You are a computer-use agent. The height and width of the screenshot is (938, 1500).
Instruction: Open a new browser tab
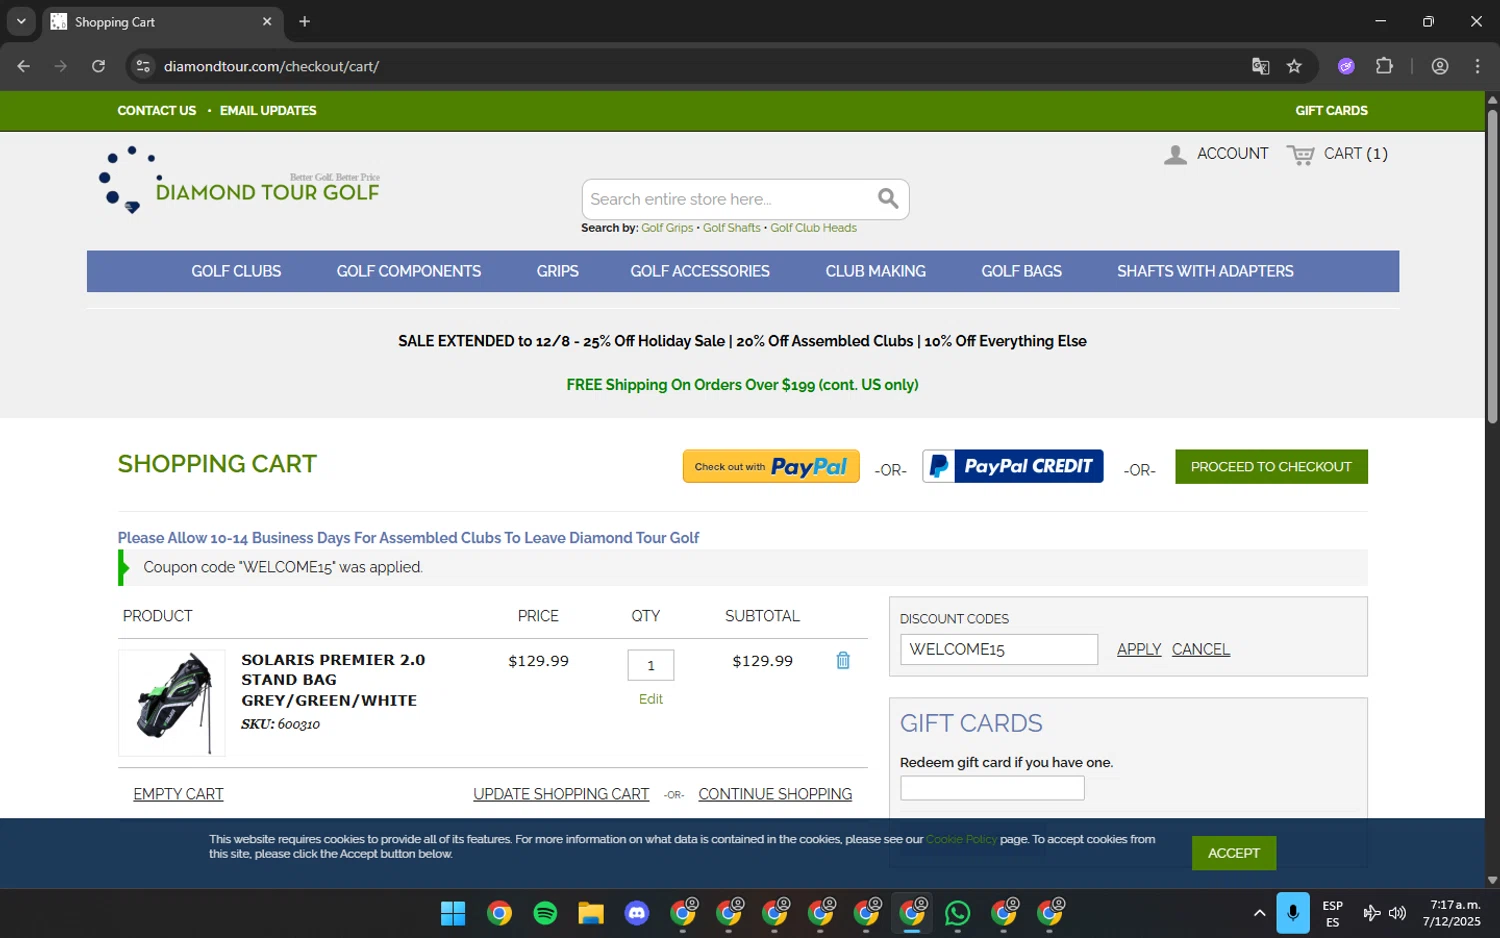[x=305, y=21]
